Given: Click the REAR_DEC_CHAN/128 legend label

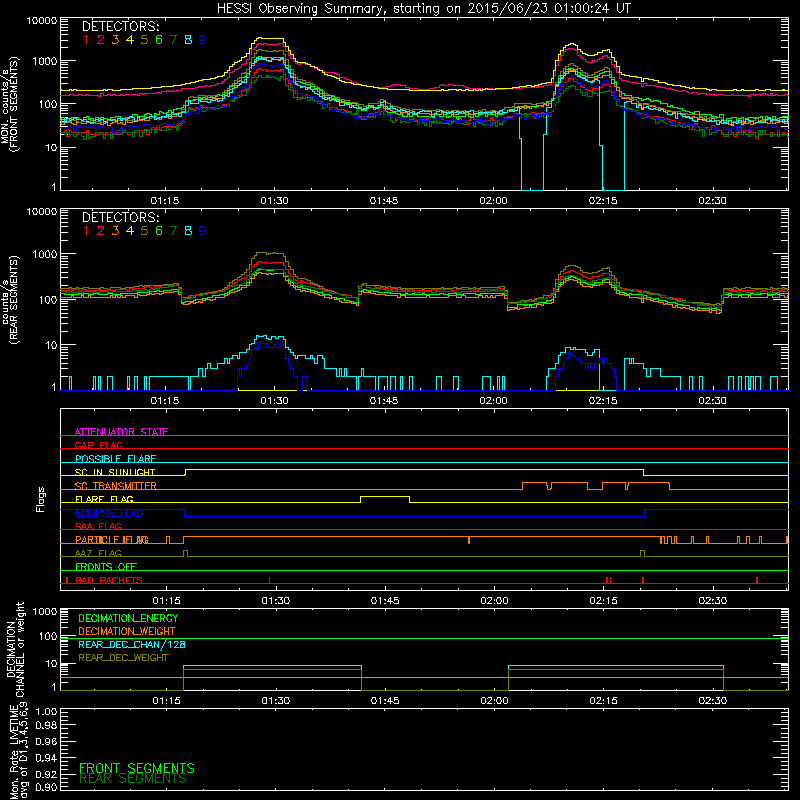Looking at the screenshot, I should [x=132, y=645].
